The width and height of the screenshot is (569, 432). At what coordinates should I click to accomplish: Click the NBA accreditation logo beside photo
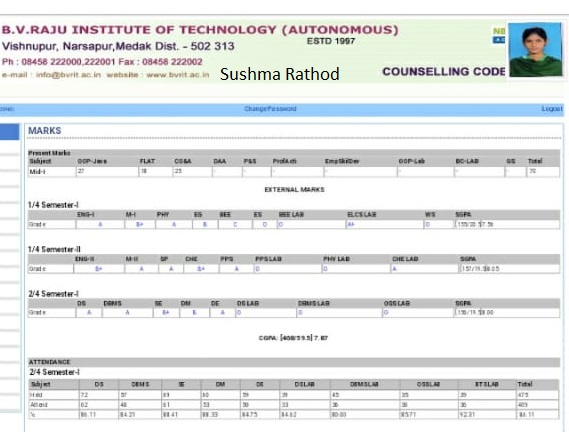tap(499, 36)
